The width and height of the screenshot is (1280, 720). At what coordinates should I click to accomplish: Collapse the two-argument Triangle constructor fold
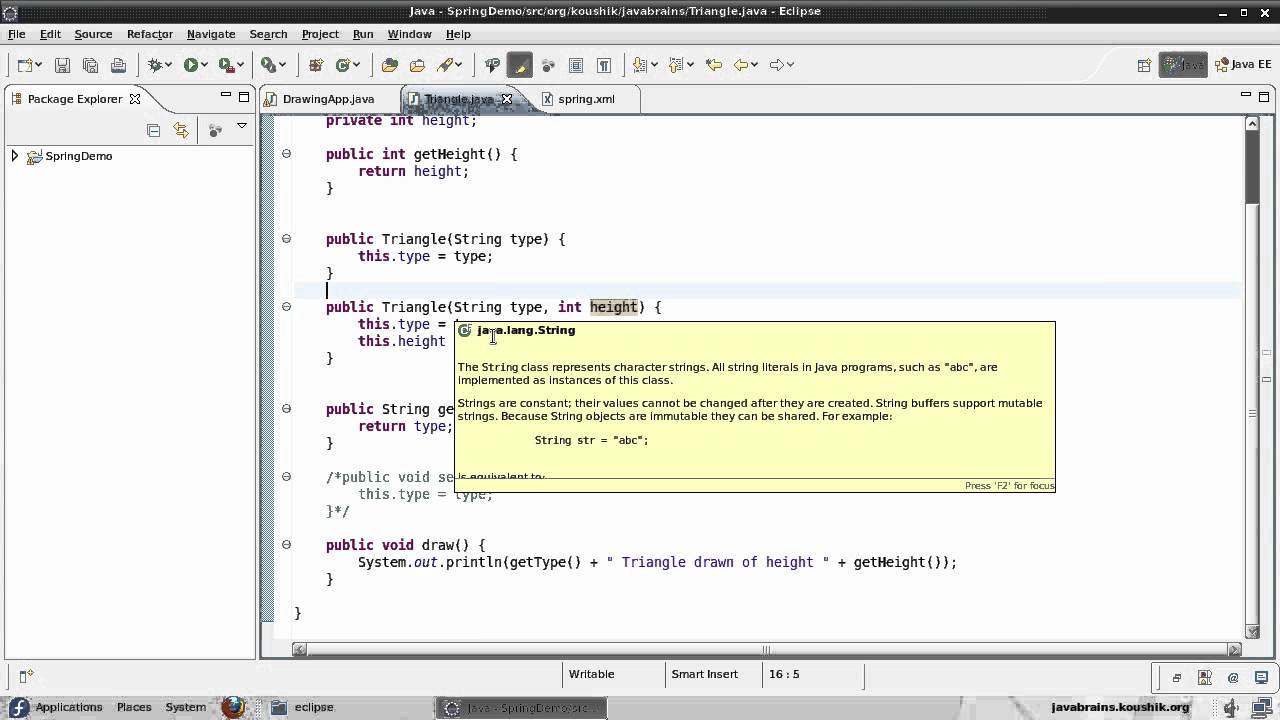286,307
